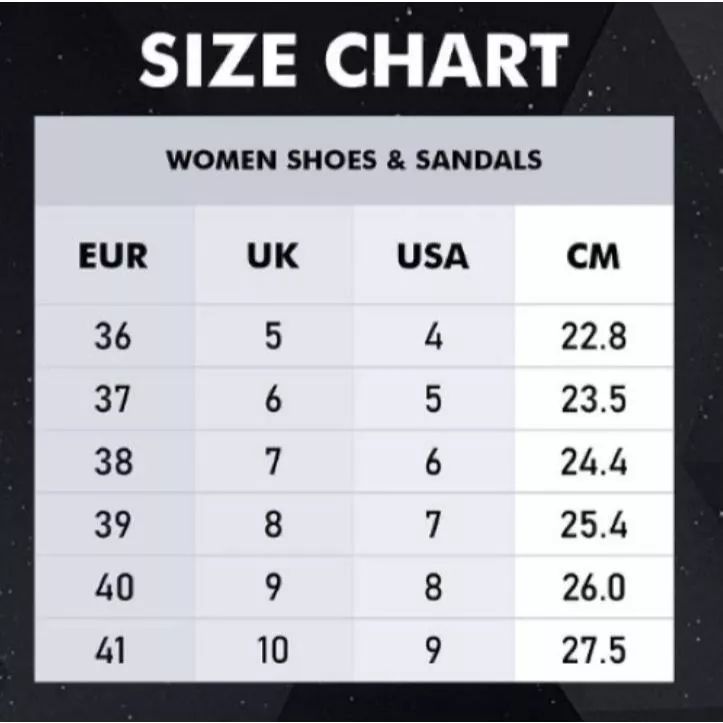Image resolution: width=723 pixels, height=723 pixels.
Task: Click the CM column header
Action: tap(593, 257)
